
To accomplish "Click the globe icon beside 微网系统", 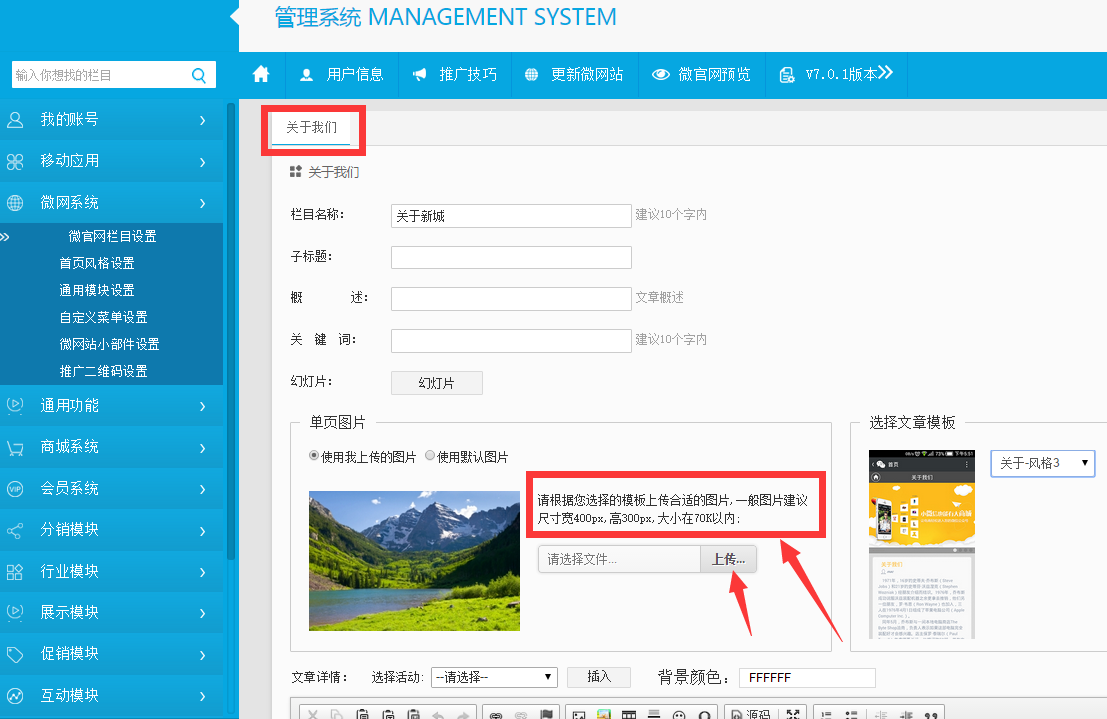I will click(x=15, y=203).
